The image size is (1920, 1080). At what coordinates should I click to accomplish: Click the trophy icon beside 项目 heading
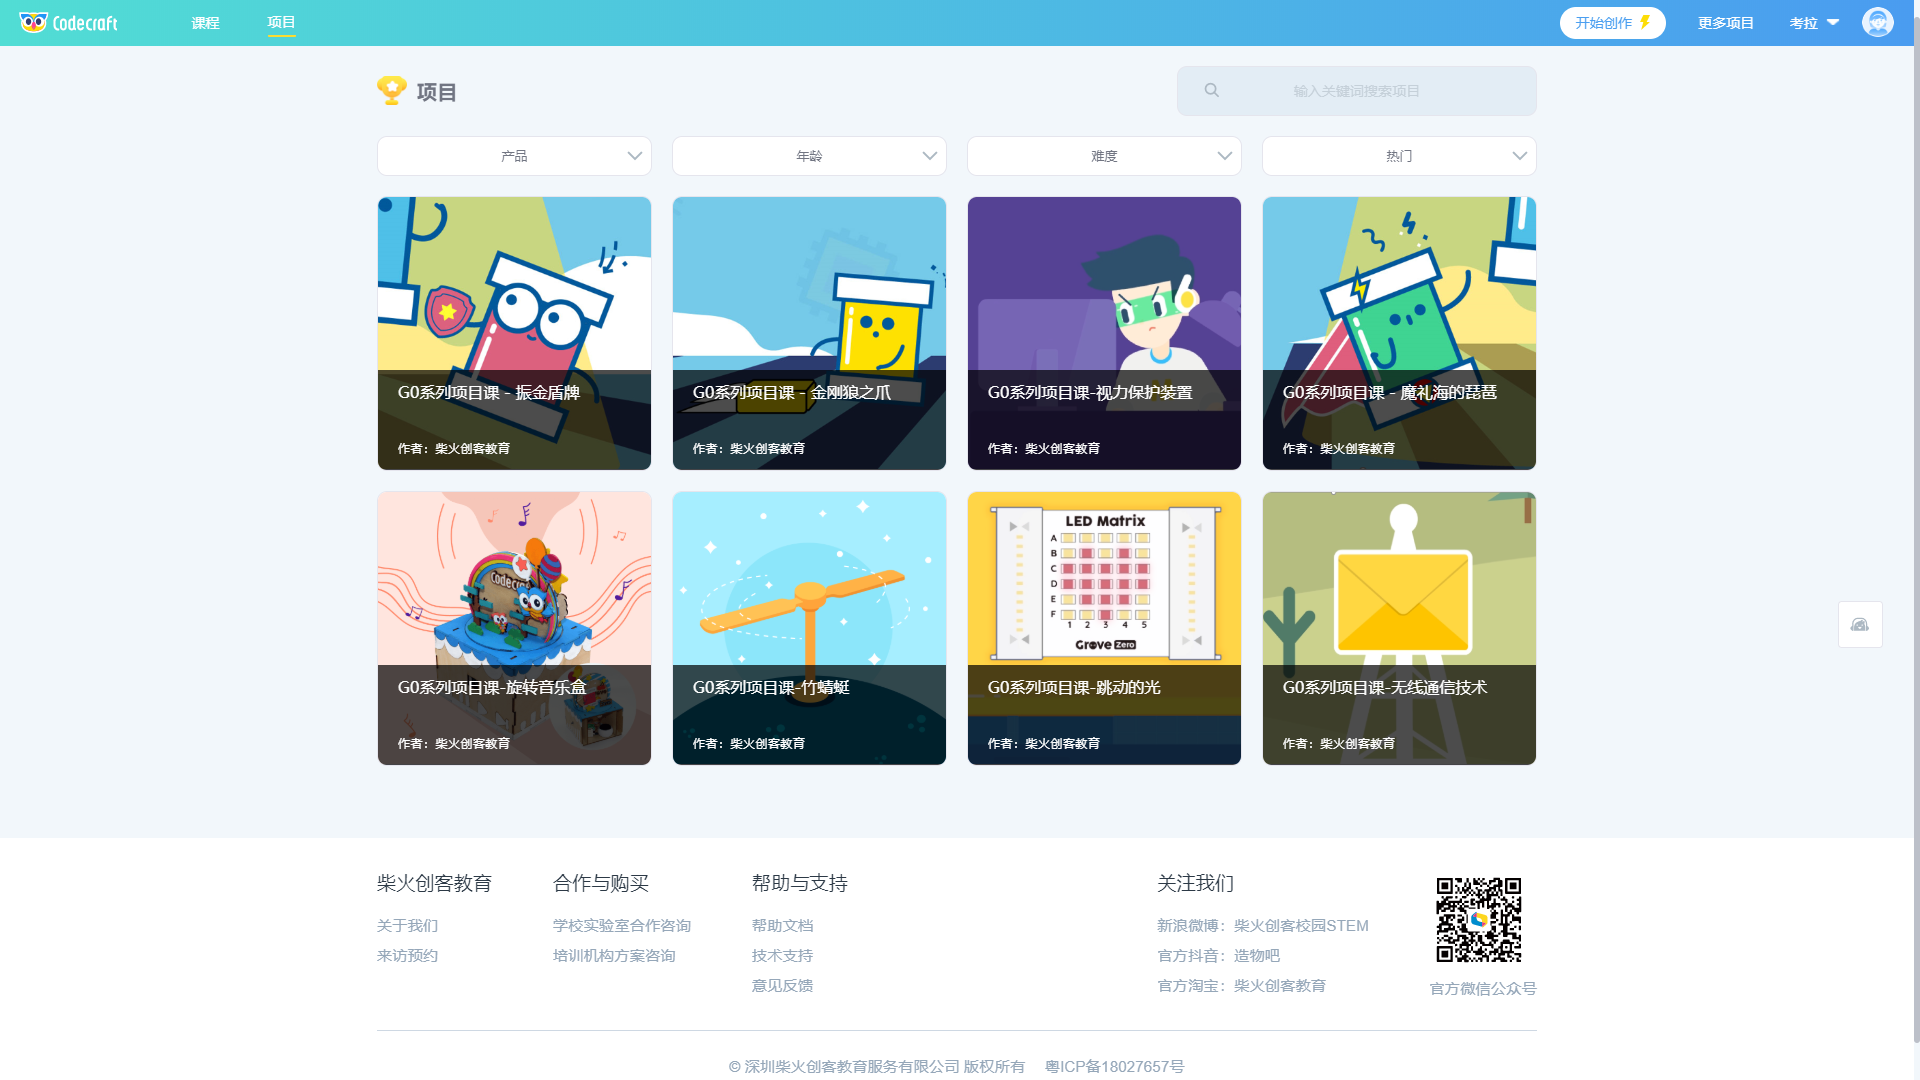point(391,91)
